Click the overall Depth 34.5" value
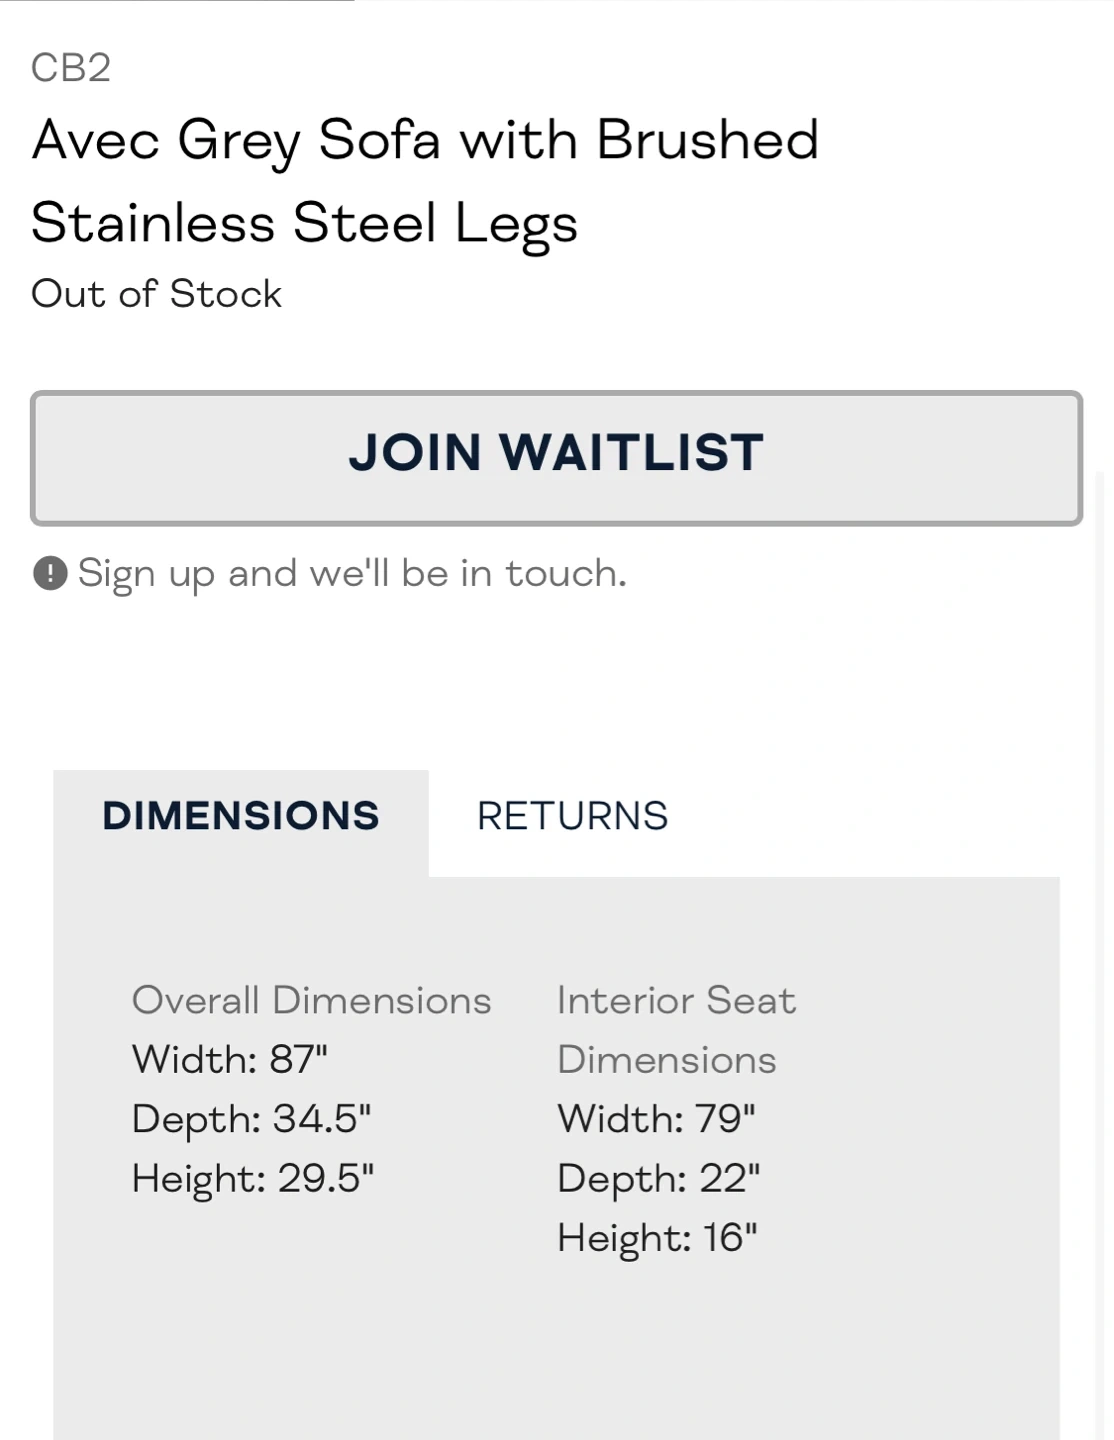 point(251,1118)
